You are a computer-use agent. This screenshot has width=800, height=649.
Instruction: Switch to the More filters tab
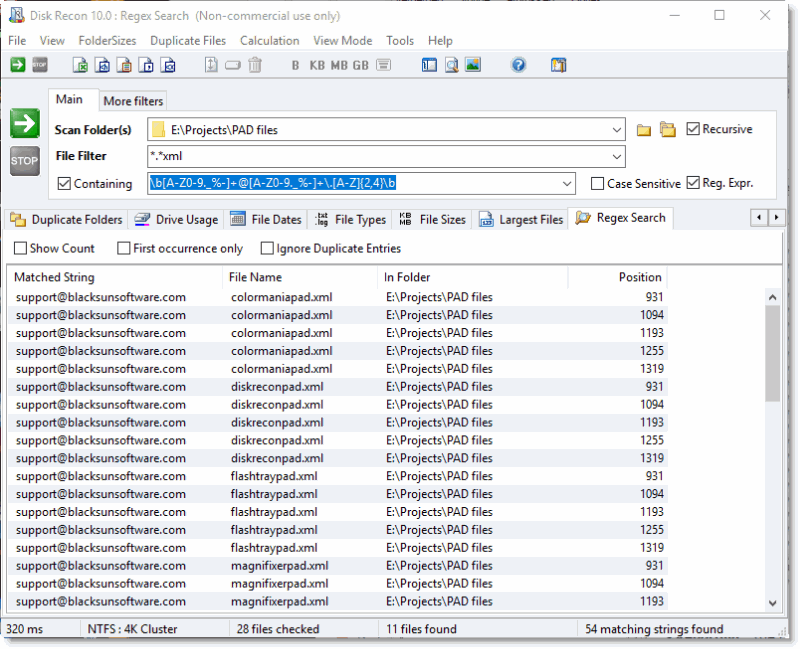(x=133, y=101)
